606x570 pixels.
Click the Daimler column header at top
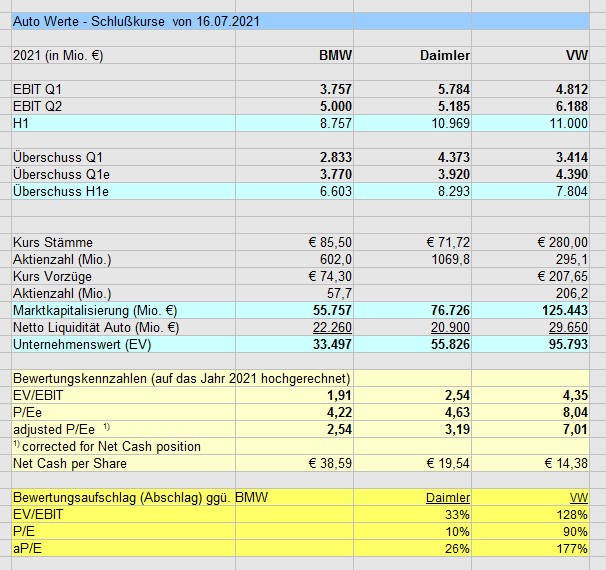click(x=444, y=55)
